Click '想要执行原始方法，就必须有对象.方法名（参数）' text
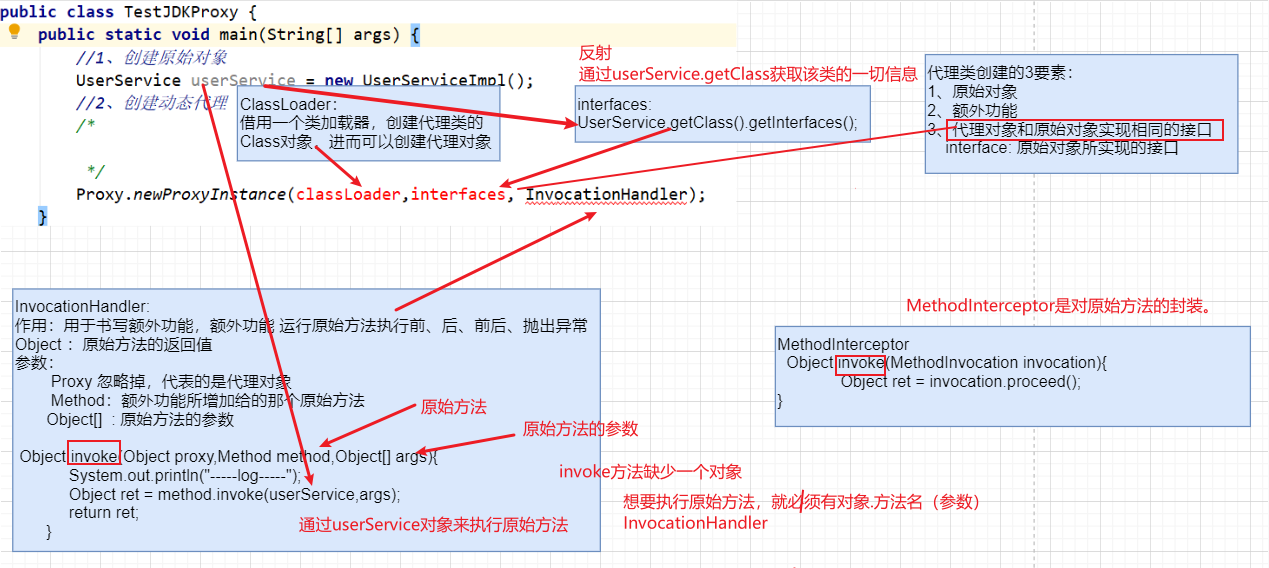The image size is (1269, 568). pos(801,502)
